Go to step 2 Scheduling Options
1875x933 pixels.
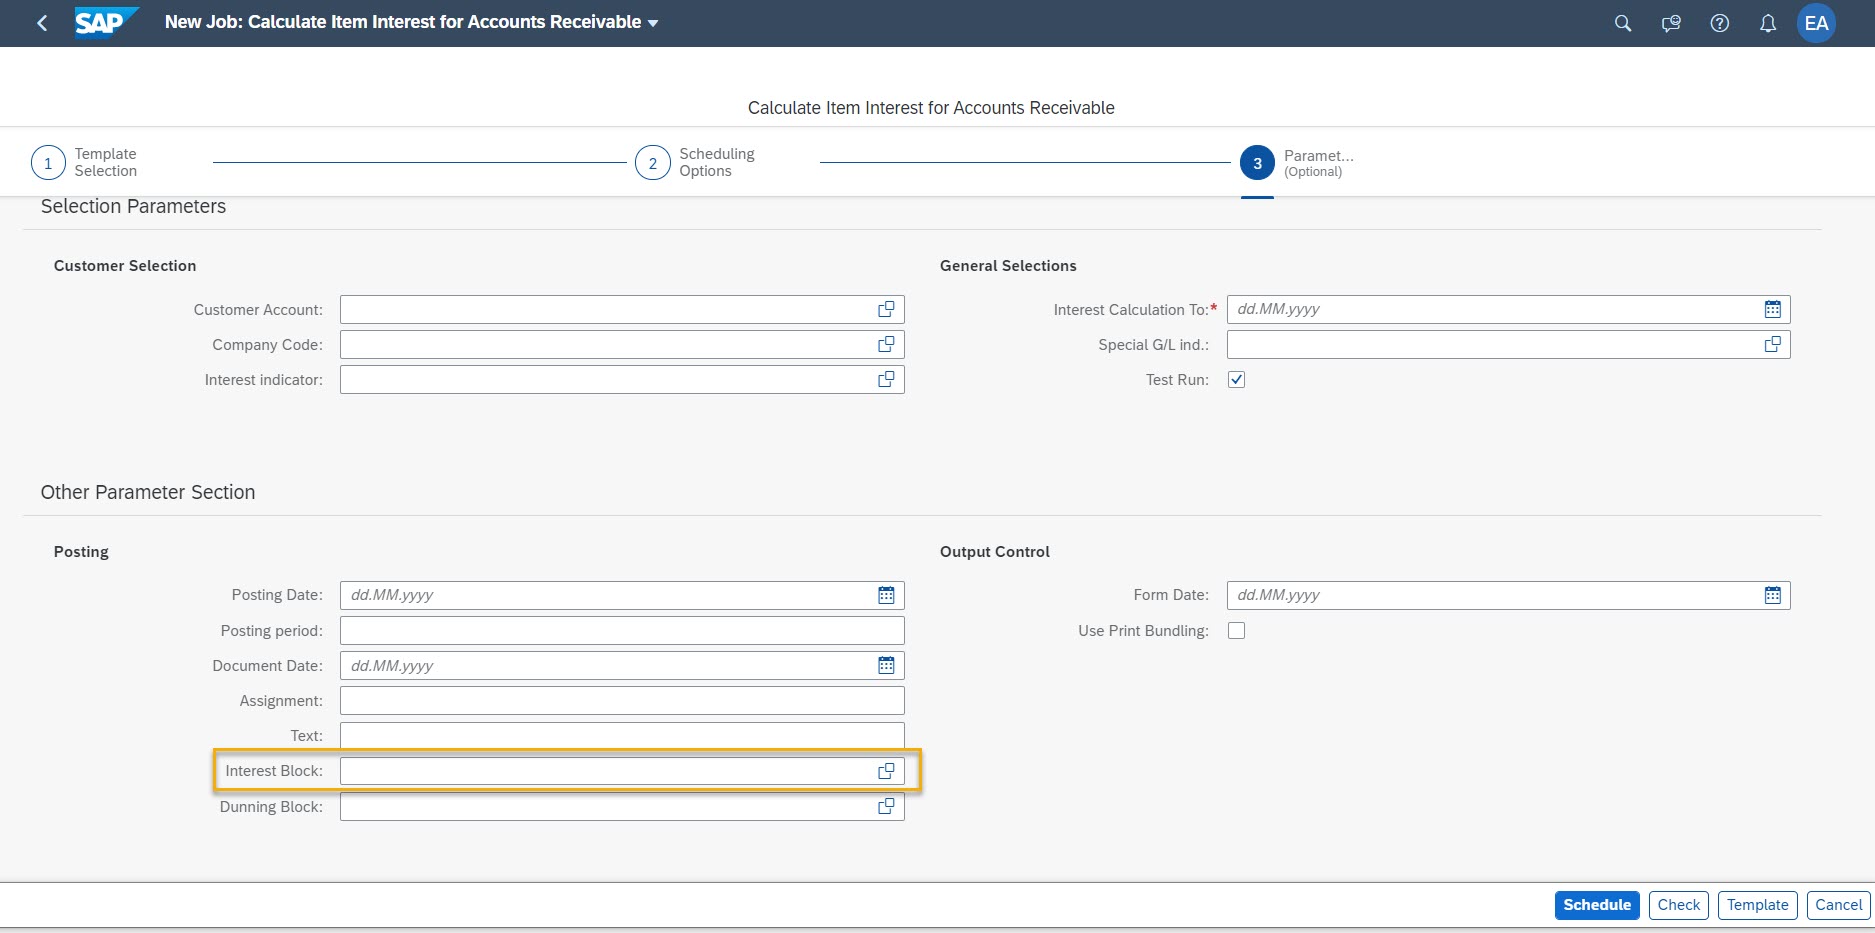696,162
